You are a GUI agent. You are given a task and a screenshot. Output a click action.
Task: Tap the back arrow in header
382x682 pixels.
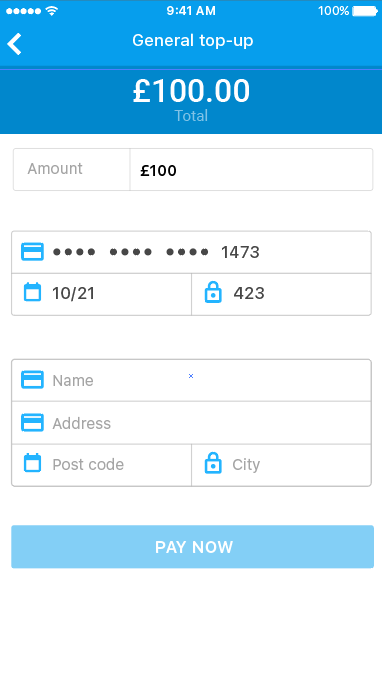click(x=14, y=43)
